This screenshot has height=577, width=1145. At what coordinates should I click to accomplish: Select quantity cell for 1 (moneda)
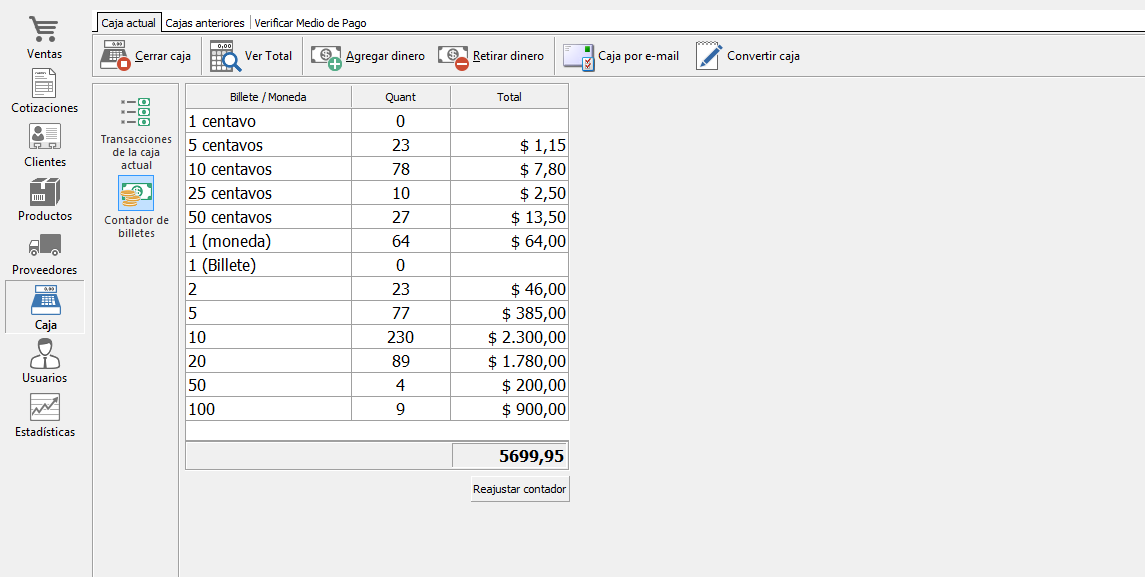[x=400, y=241]
